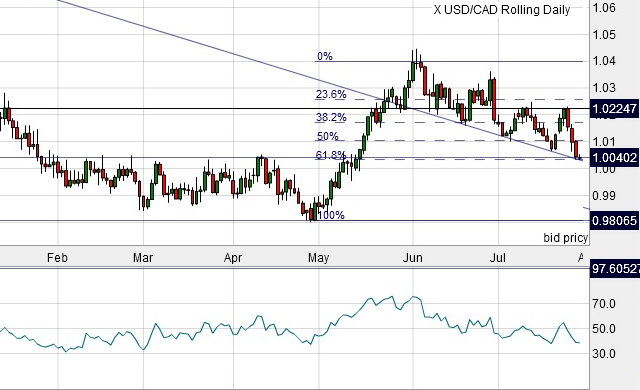Click the 70.0 RSI axis label

(x=604, y=304)
